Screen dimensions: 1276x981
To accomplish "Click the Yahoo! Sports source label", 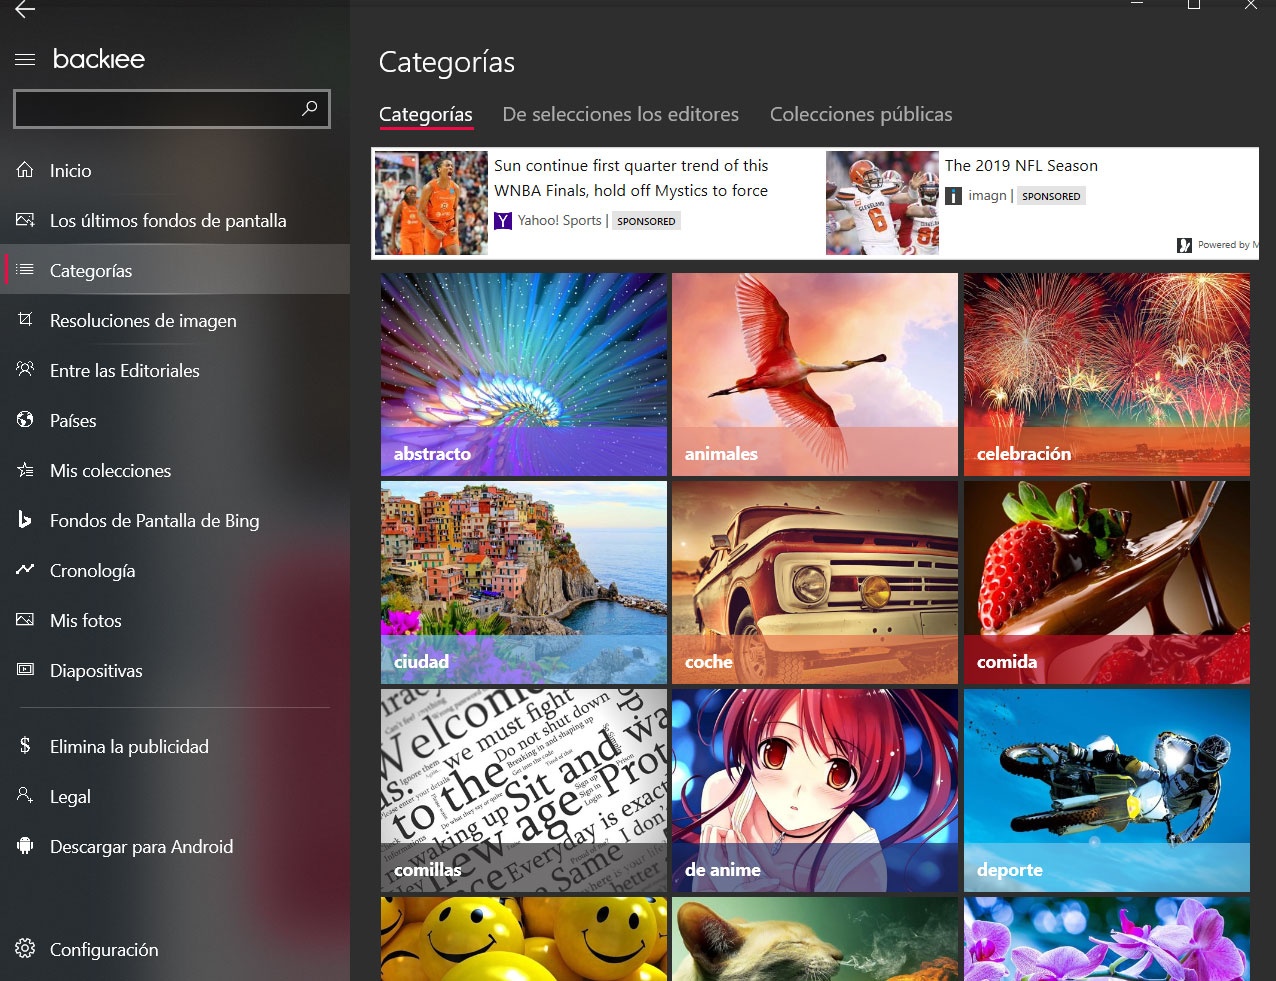I will point(560,220).
